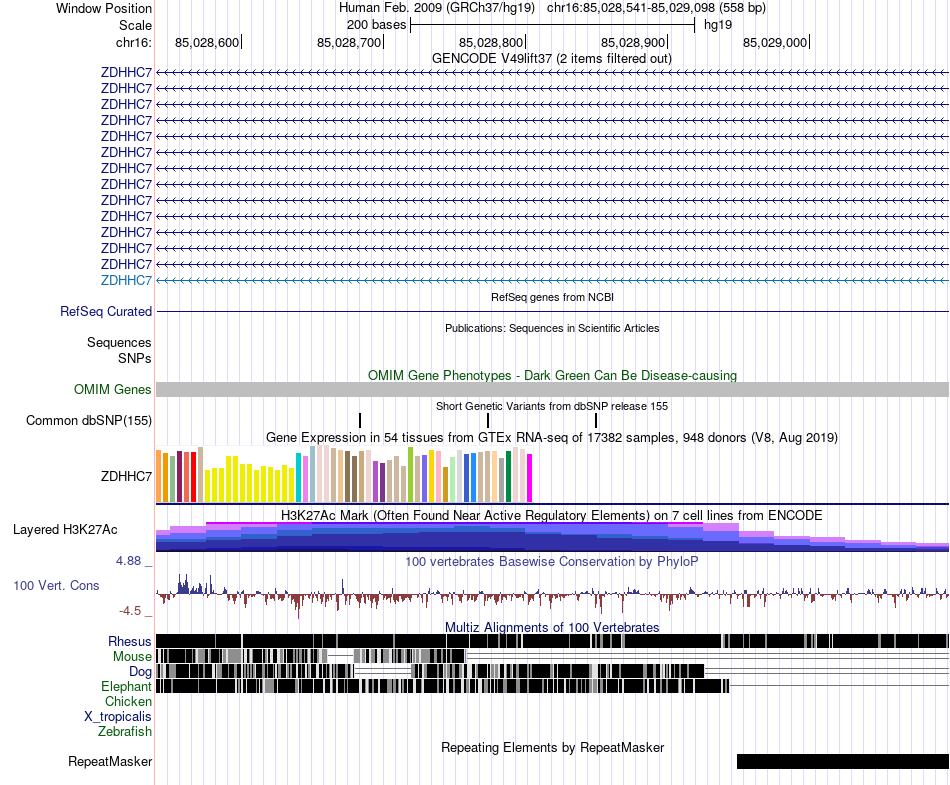Click the light-blue ZDHHC7 intron arrow line
950x785 pixels.
coord(553,280)
